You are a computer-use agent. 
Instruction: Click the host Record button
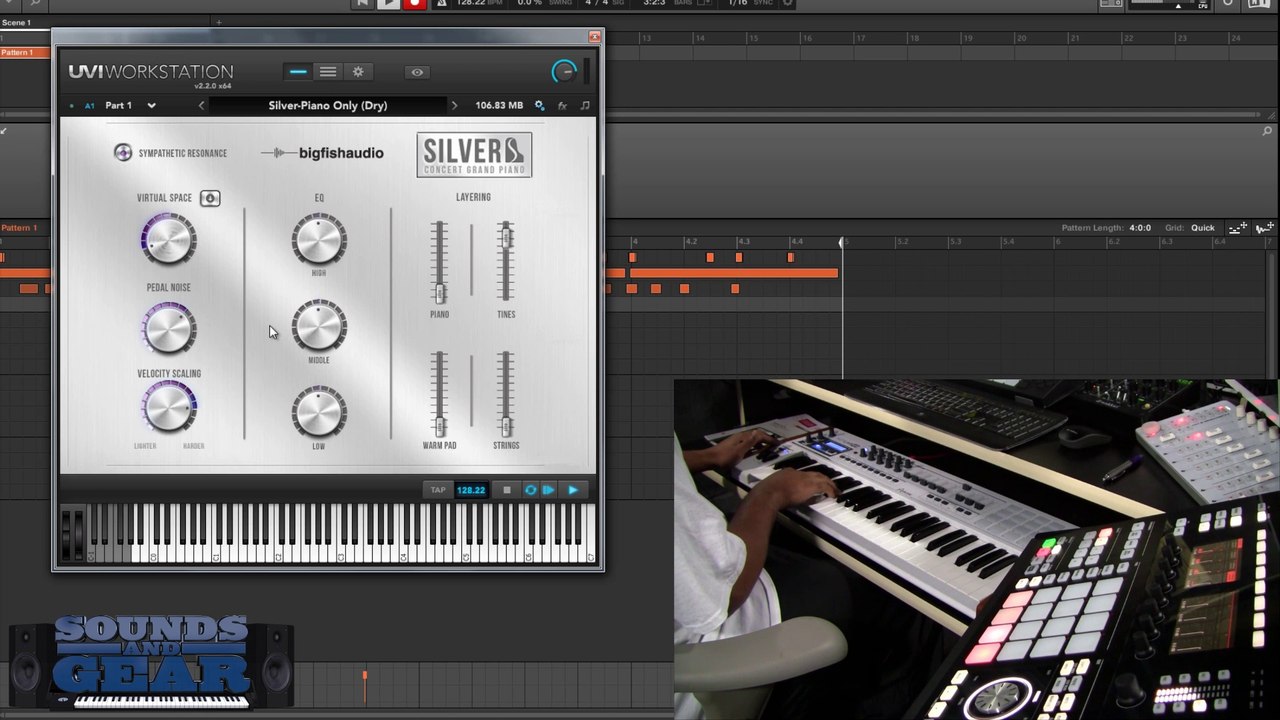[414, 3]
